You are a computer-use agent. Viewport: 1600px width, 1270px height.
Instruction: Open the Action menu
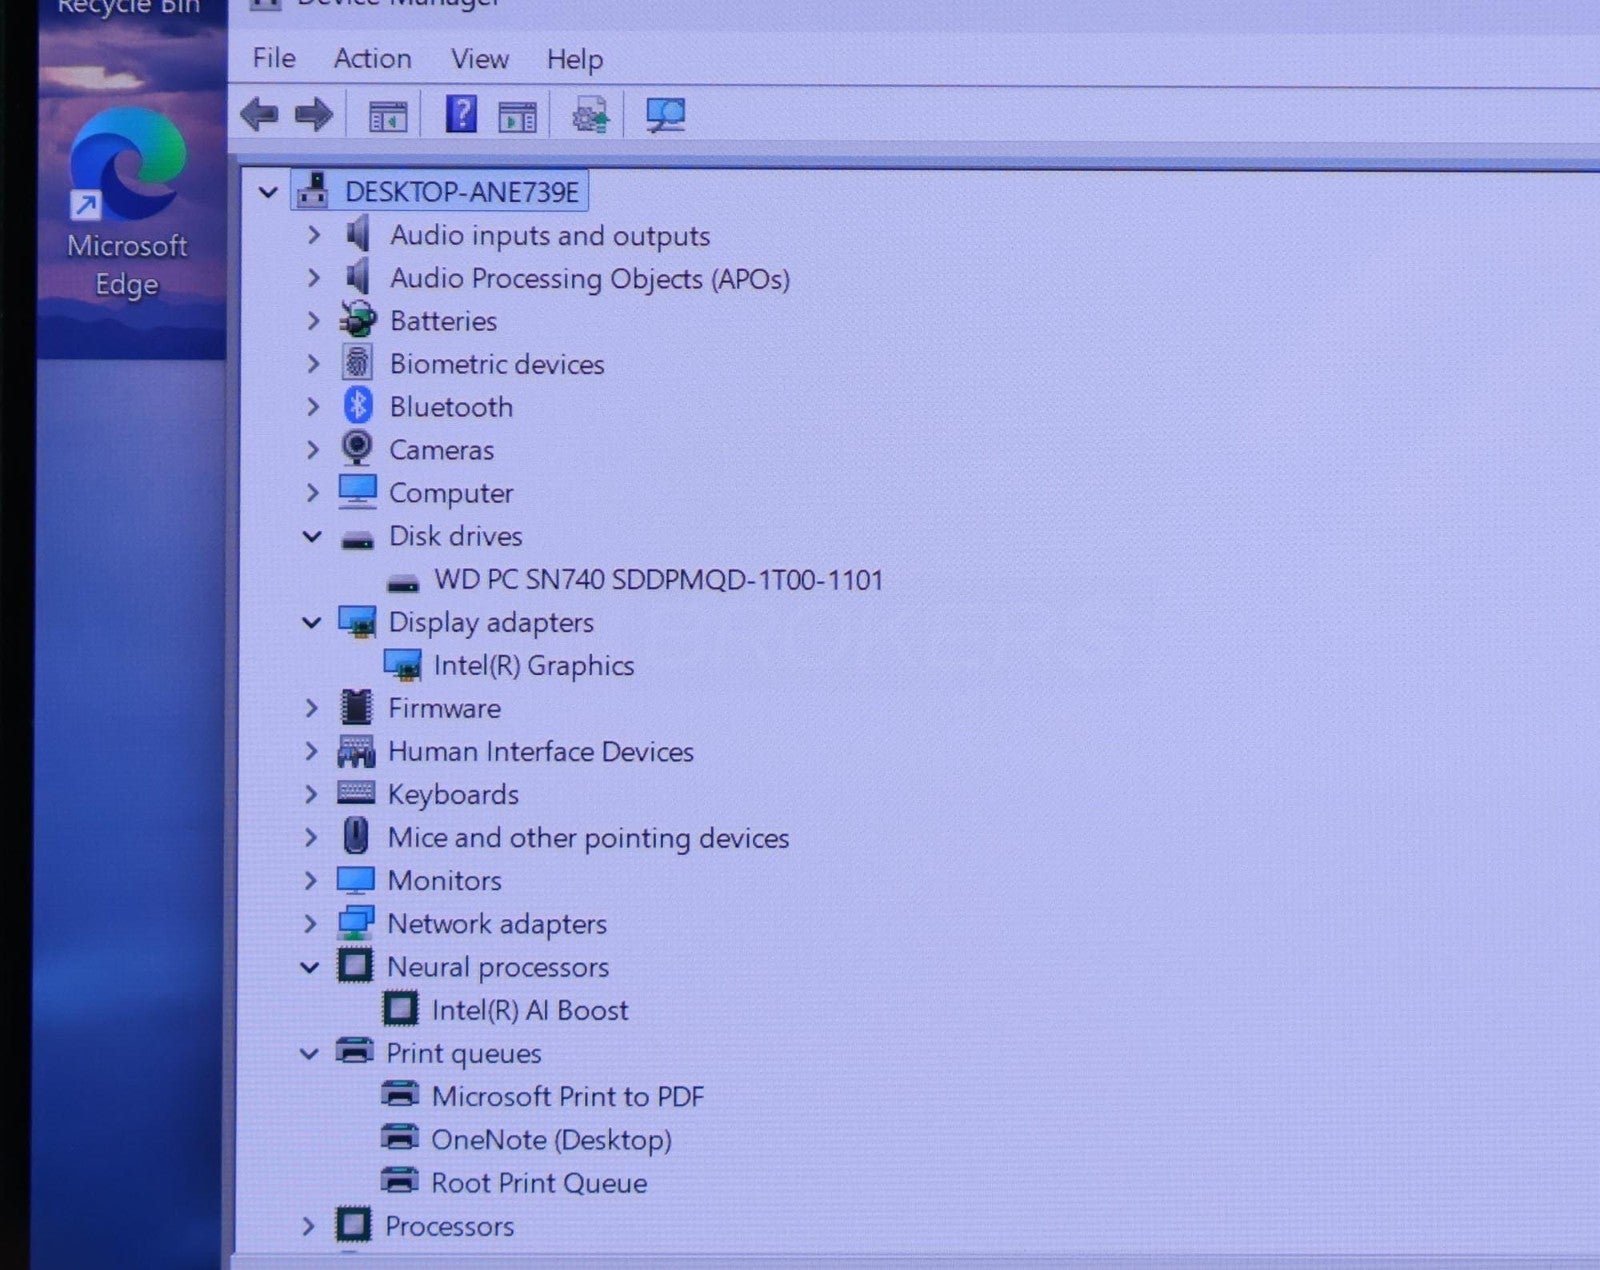[x=372, y=59]
